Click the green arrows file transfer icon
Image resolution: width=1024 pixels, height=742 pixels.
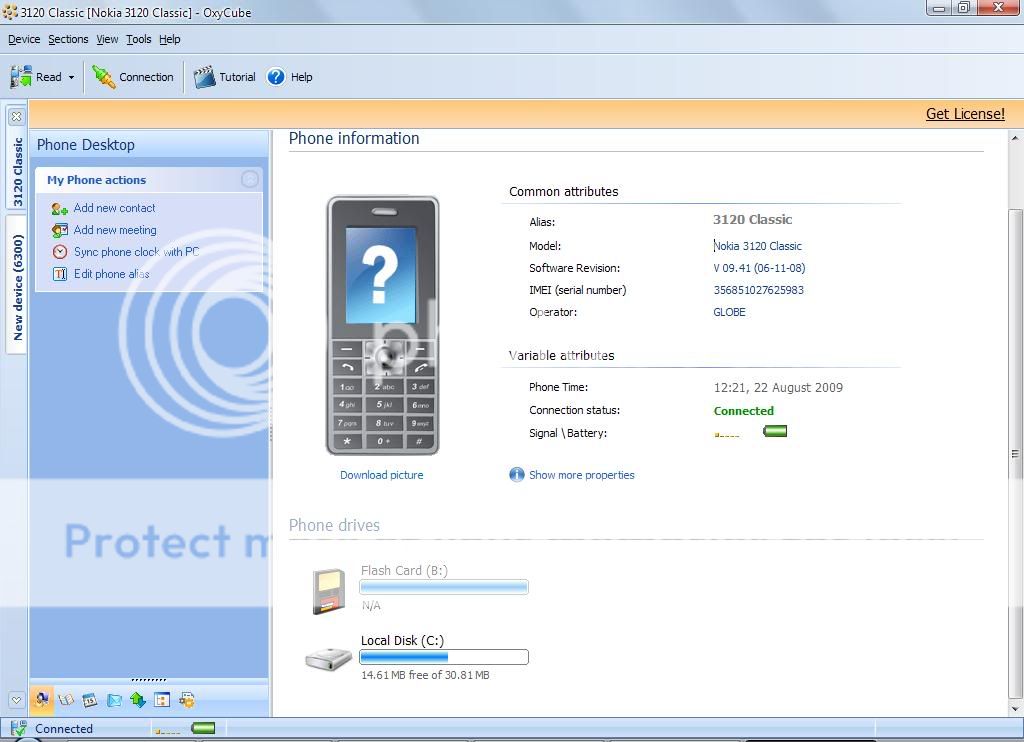coord(138,701)
